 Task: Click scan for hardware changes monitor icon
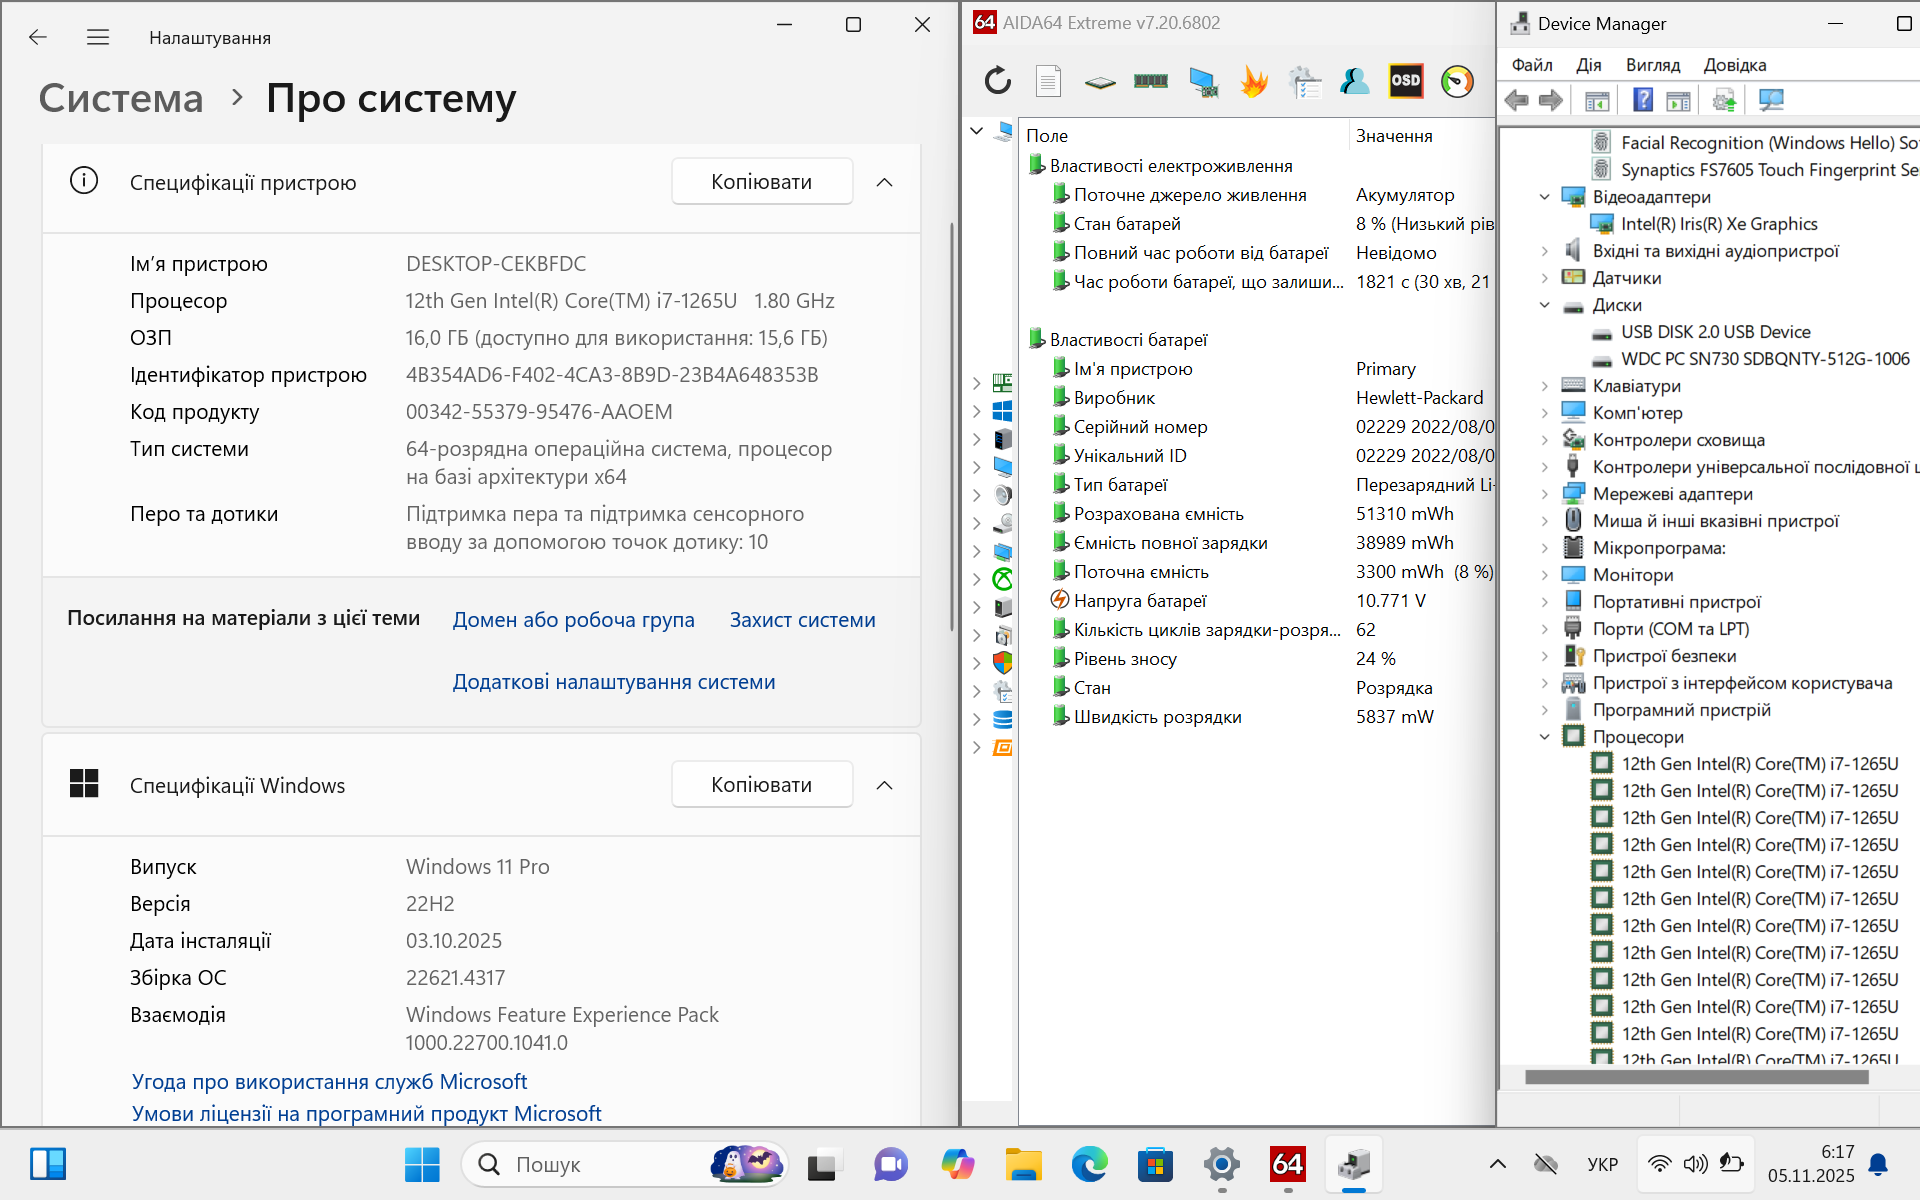1771,100
